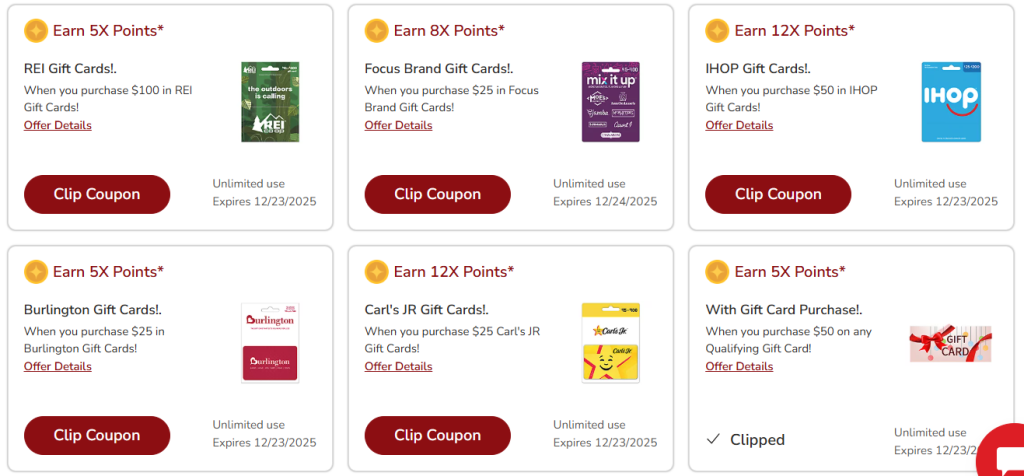This screenshot has height=476, width=1024.
Task: Clip the Carl's JR Gift Cards coupon
Action: [x=437, y=435]
